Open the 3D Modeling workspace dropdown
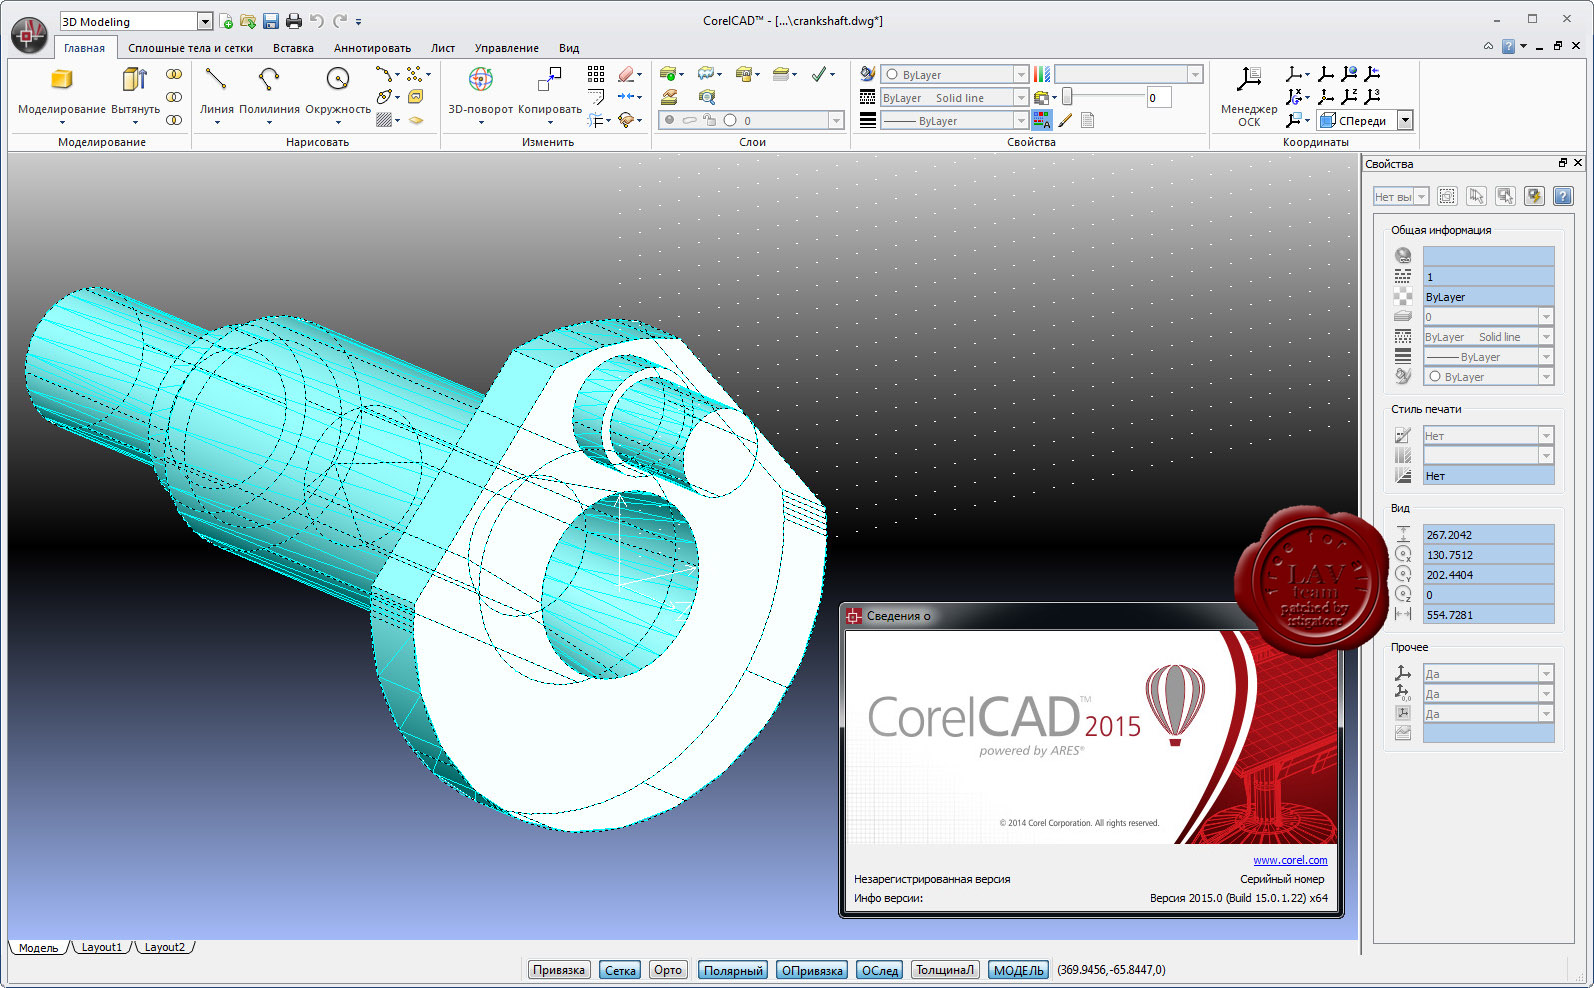The height and width of the screenshot is (988, 1594). coord(205,21)
